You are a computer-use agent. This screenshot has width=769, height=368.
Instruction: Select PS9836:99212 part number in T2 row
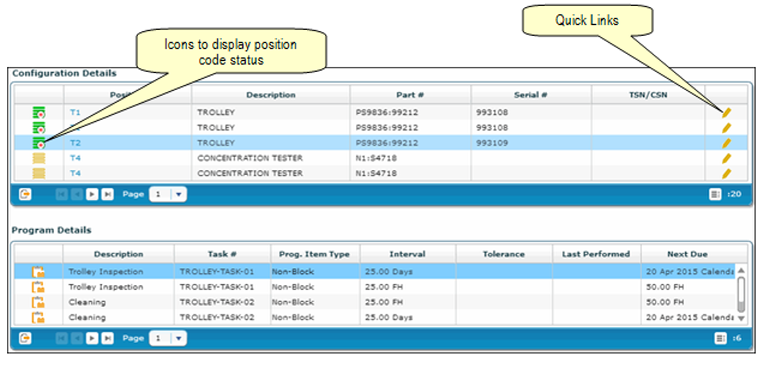pos(387,143)
